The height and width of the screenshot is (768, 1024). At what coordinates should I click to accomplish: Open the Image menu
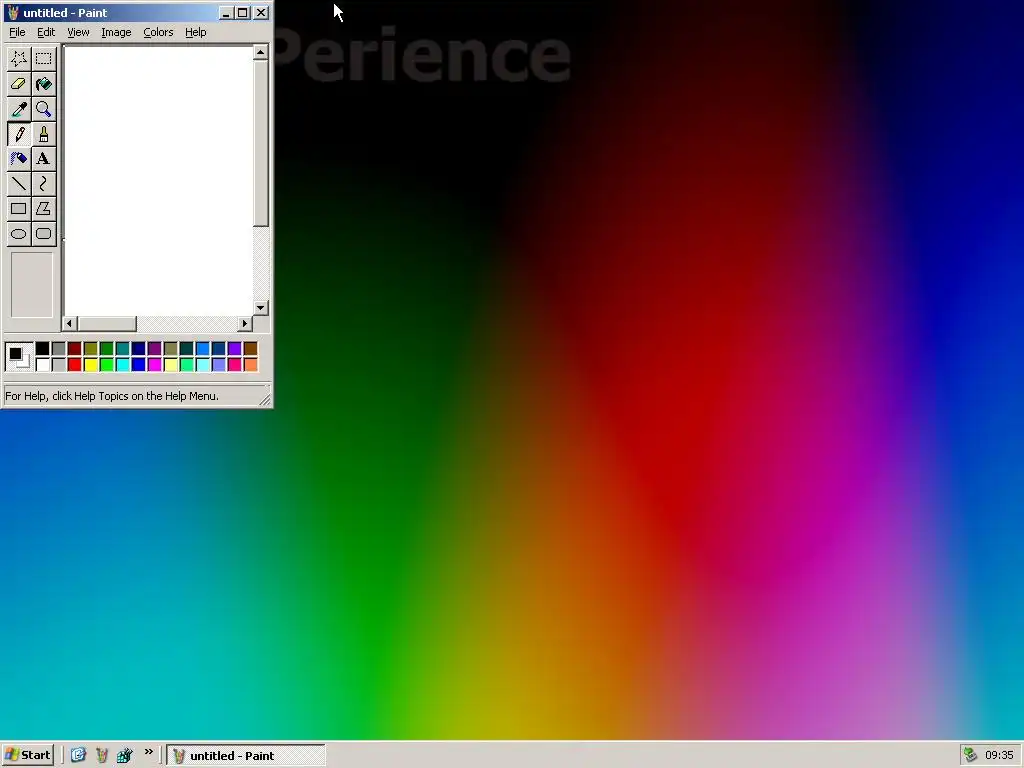point(116,32)
